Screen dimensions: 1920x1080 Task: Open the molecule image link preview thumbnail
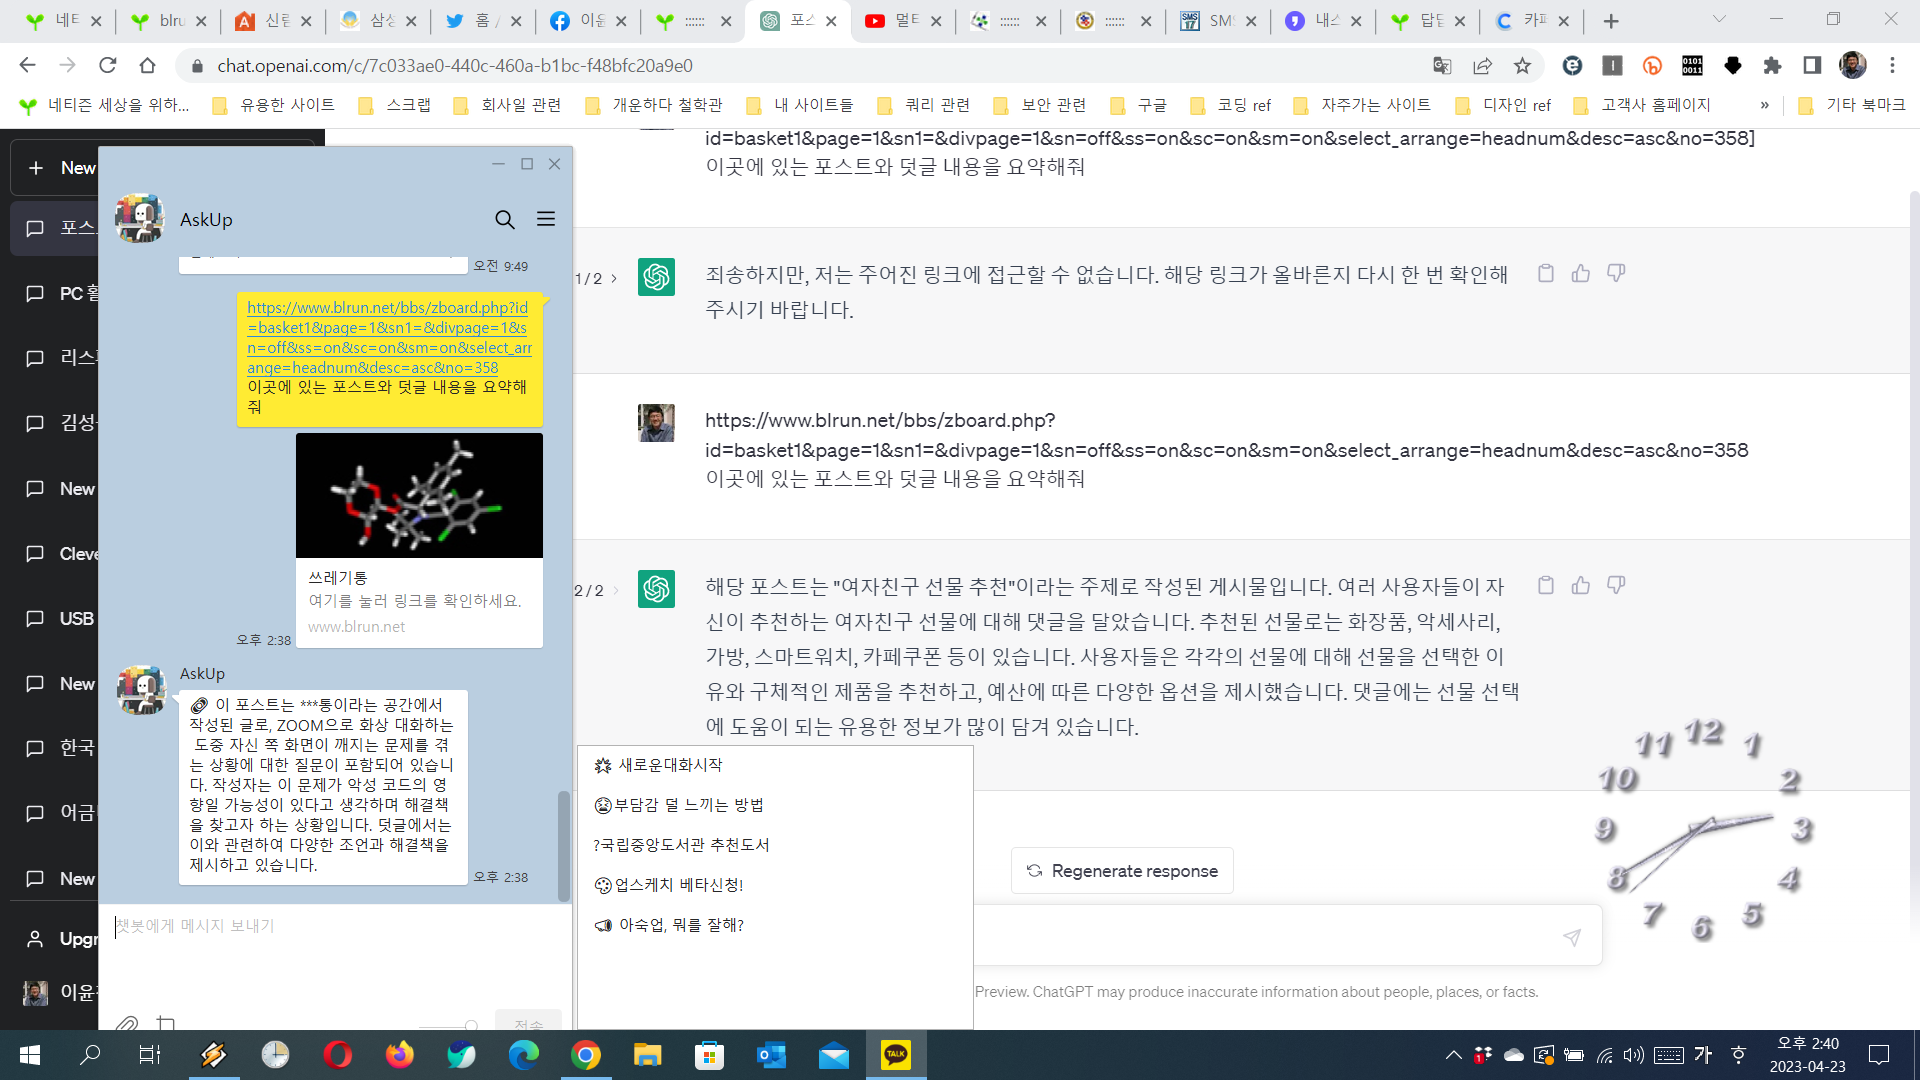pos(419,495)
